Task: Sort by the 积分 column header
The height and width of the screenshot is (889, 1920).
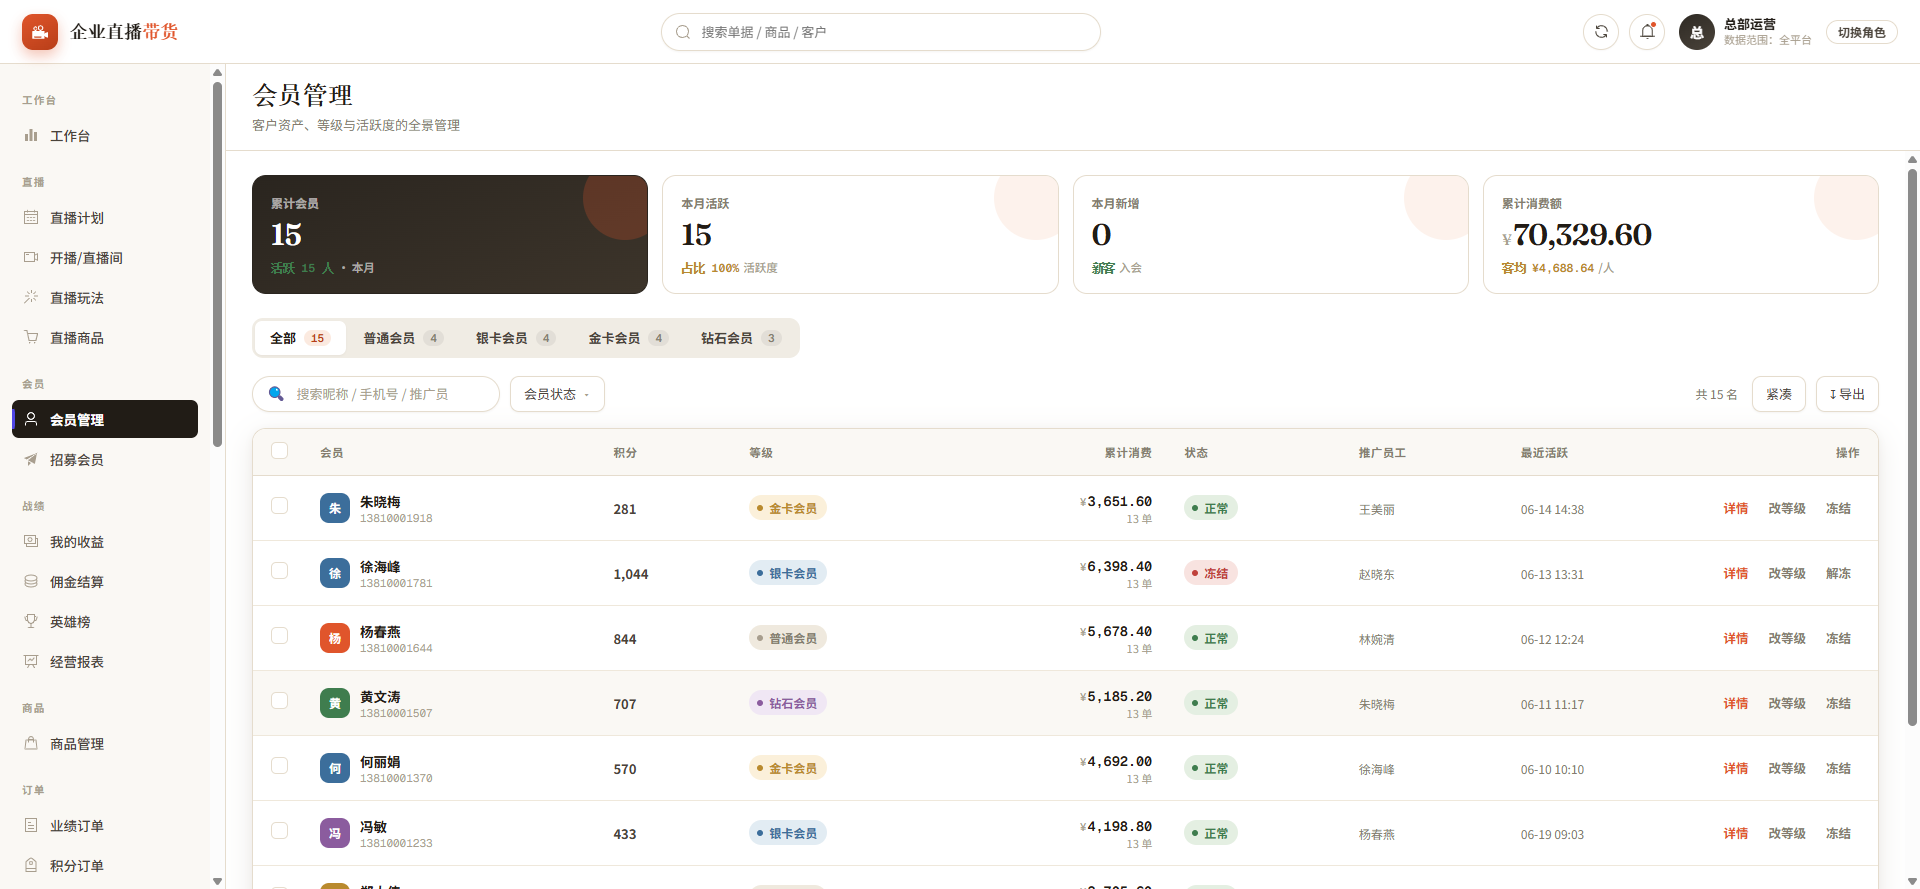Action: pyautogui.click(x=625, y=453)
